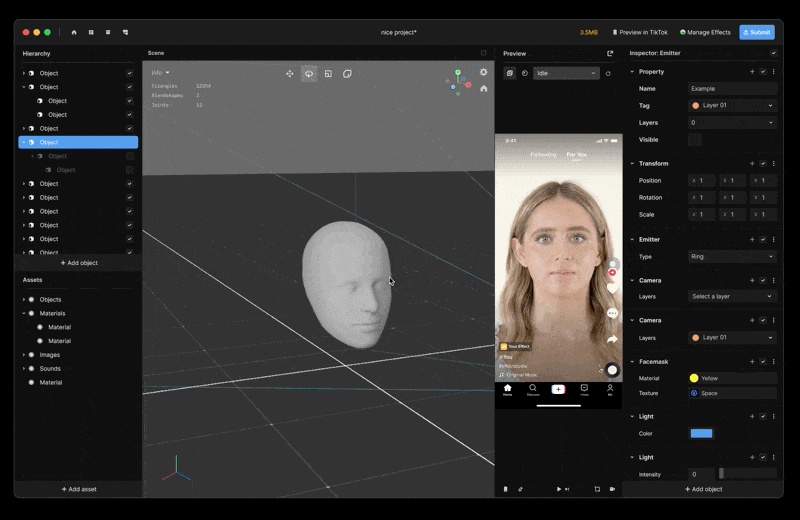Viewport: 800px width, 520px height.
Task: Toggle the Facemask section checkbox
Action: [763, 361]
